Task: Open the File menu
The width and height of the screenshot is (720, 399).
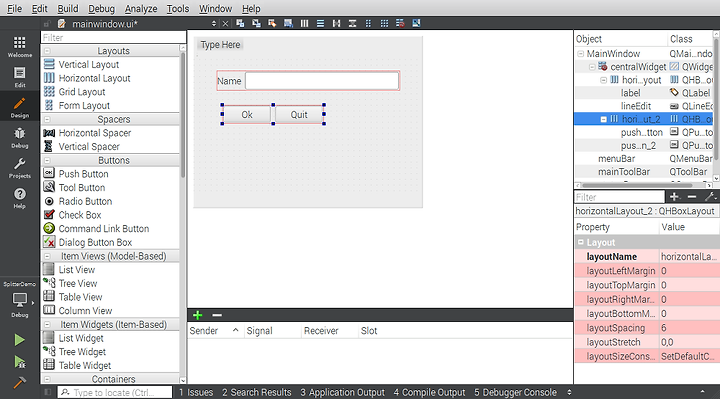Action: coord(14,9)
